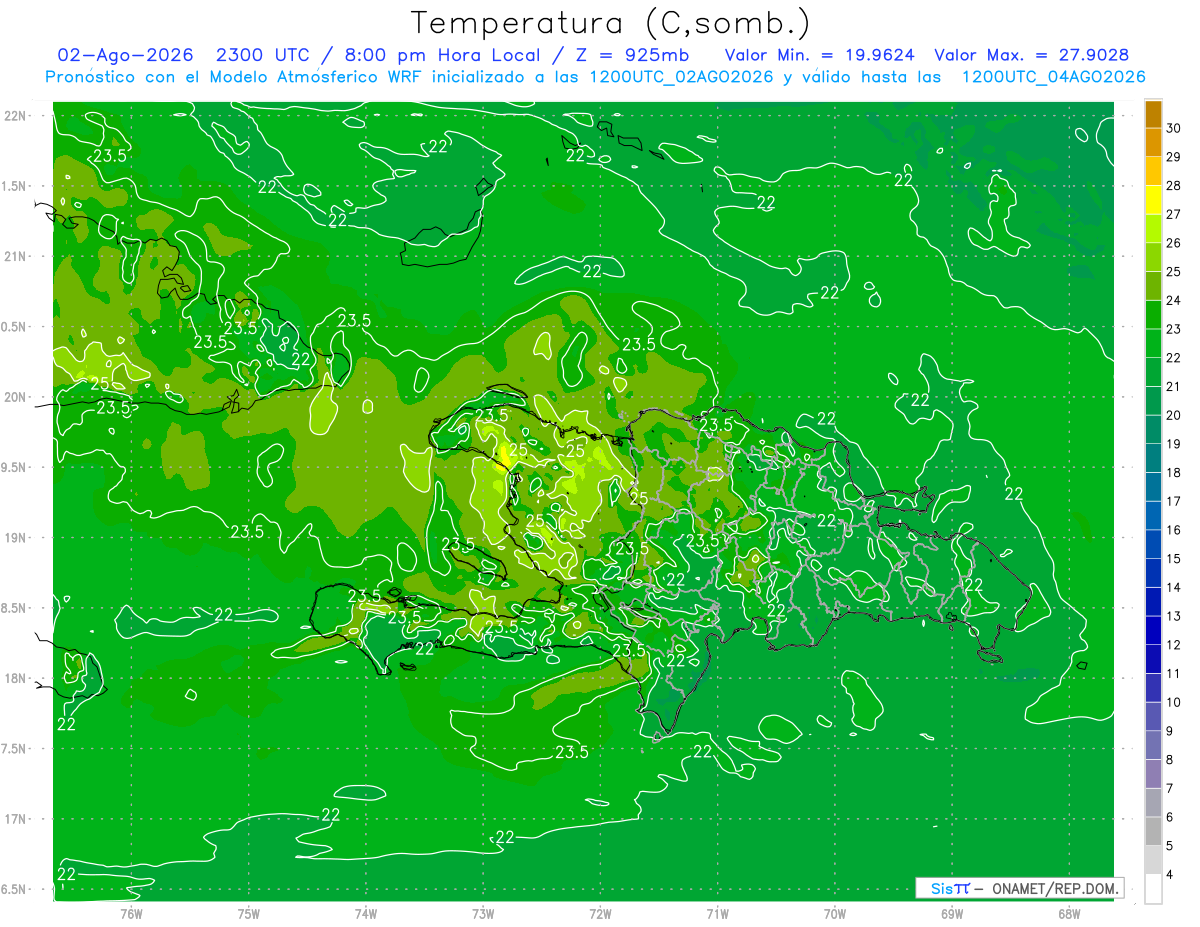
Task: Pick legend color between 27 and 28
Action: tap(1153, 199)
